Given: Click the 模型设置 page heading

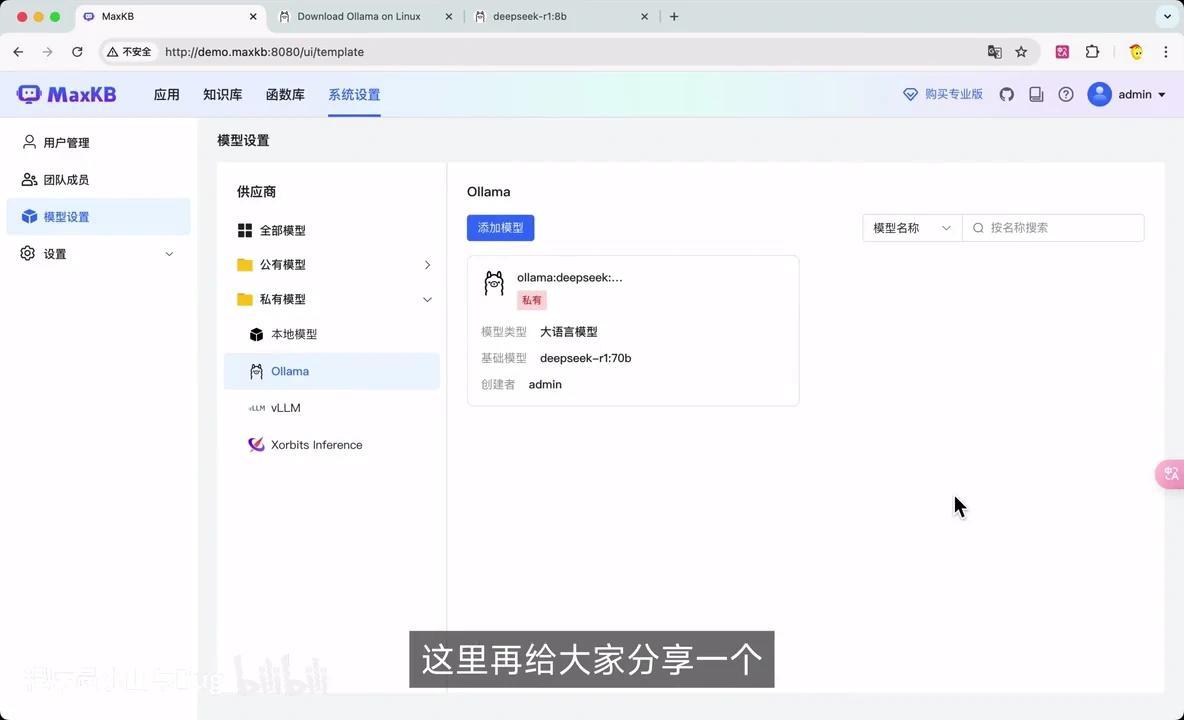Looking at the screenshot, I should tap(243, 140).
